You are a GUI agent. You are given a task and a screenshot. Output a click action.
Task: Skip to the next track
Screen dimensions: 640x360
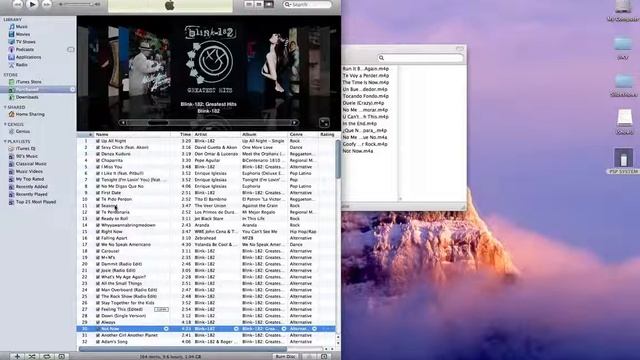pos(47,4)
